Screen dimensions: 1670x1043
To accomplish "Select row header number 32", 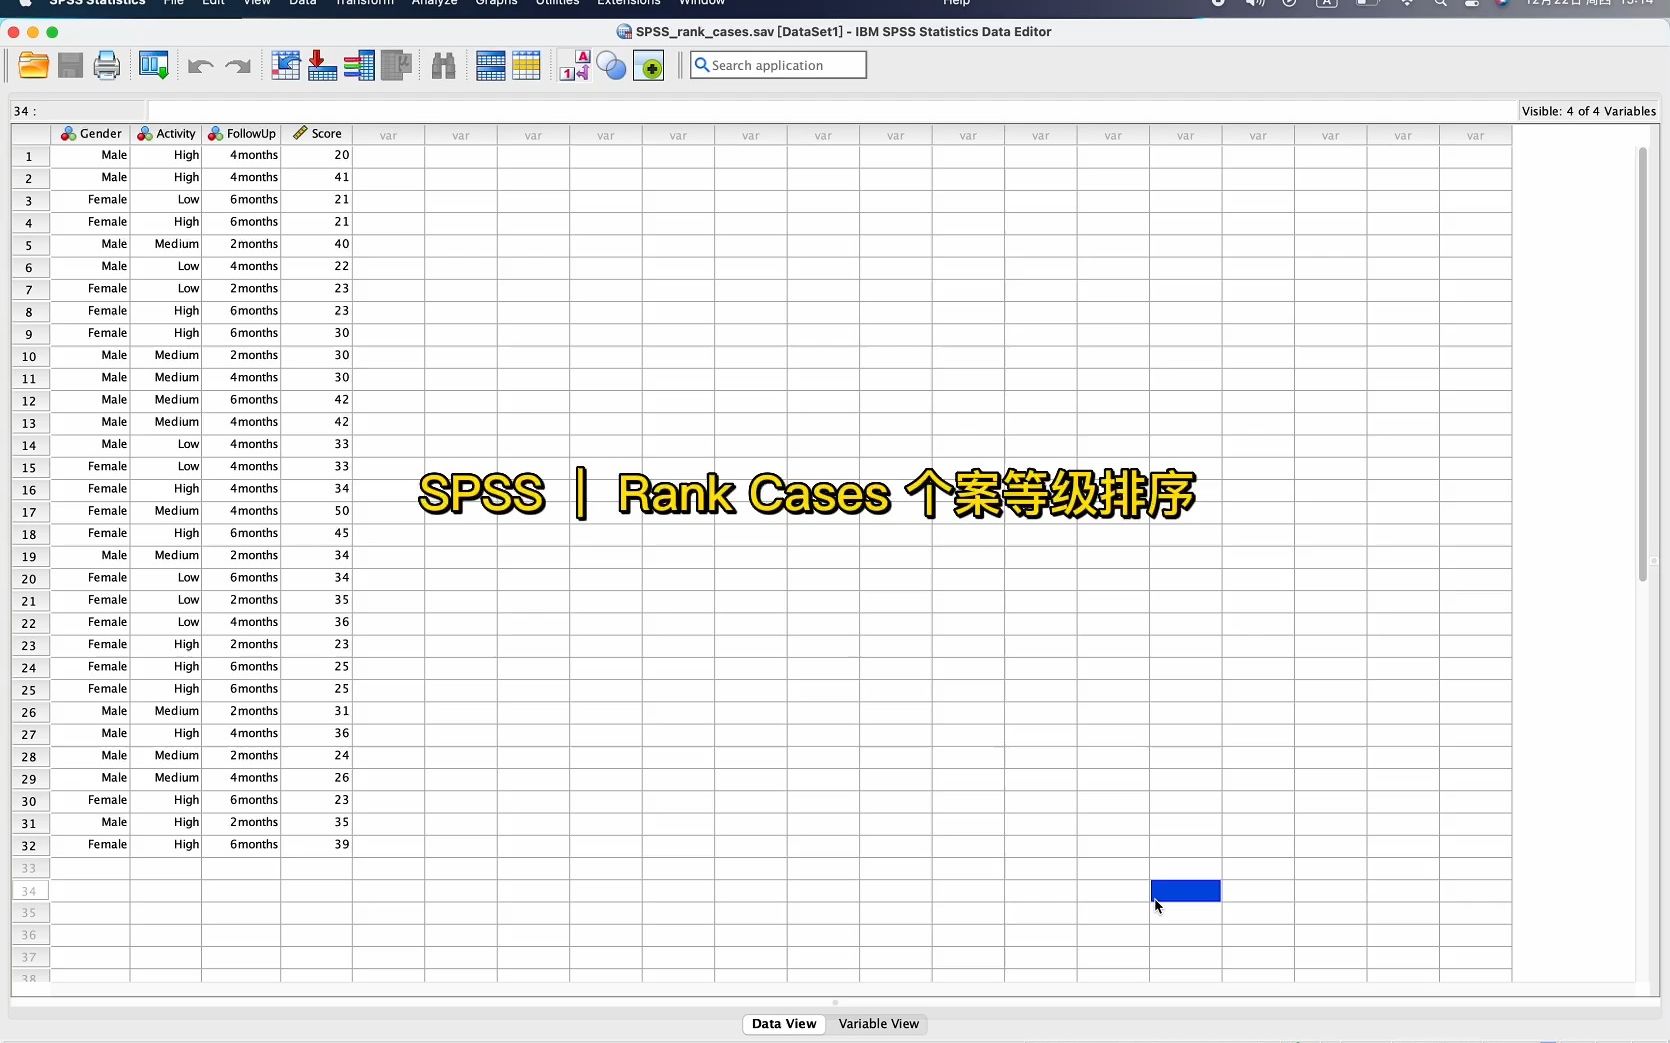I will tap(29, 846).
